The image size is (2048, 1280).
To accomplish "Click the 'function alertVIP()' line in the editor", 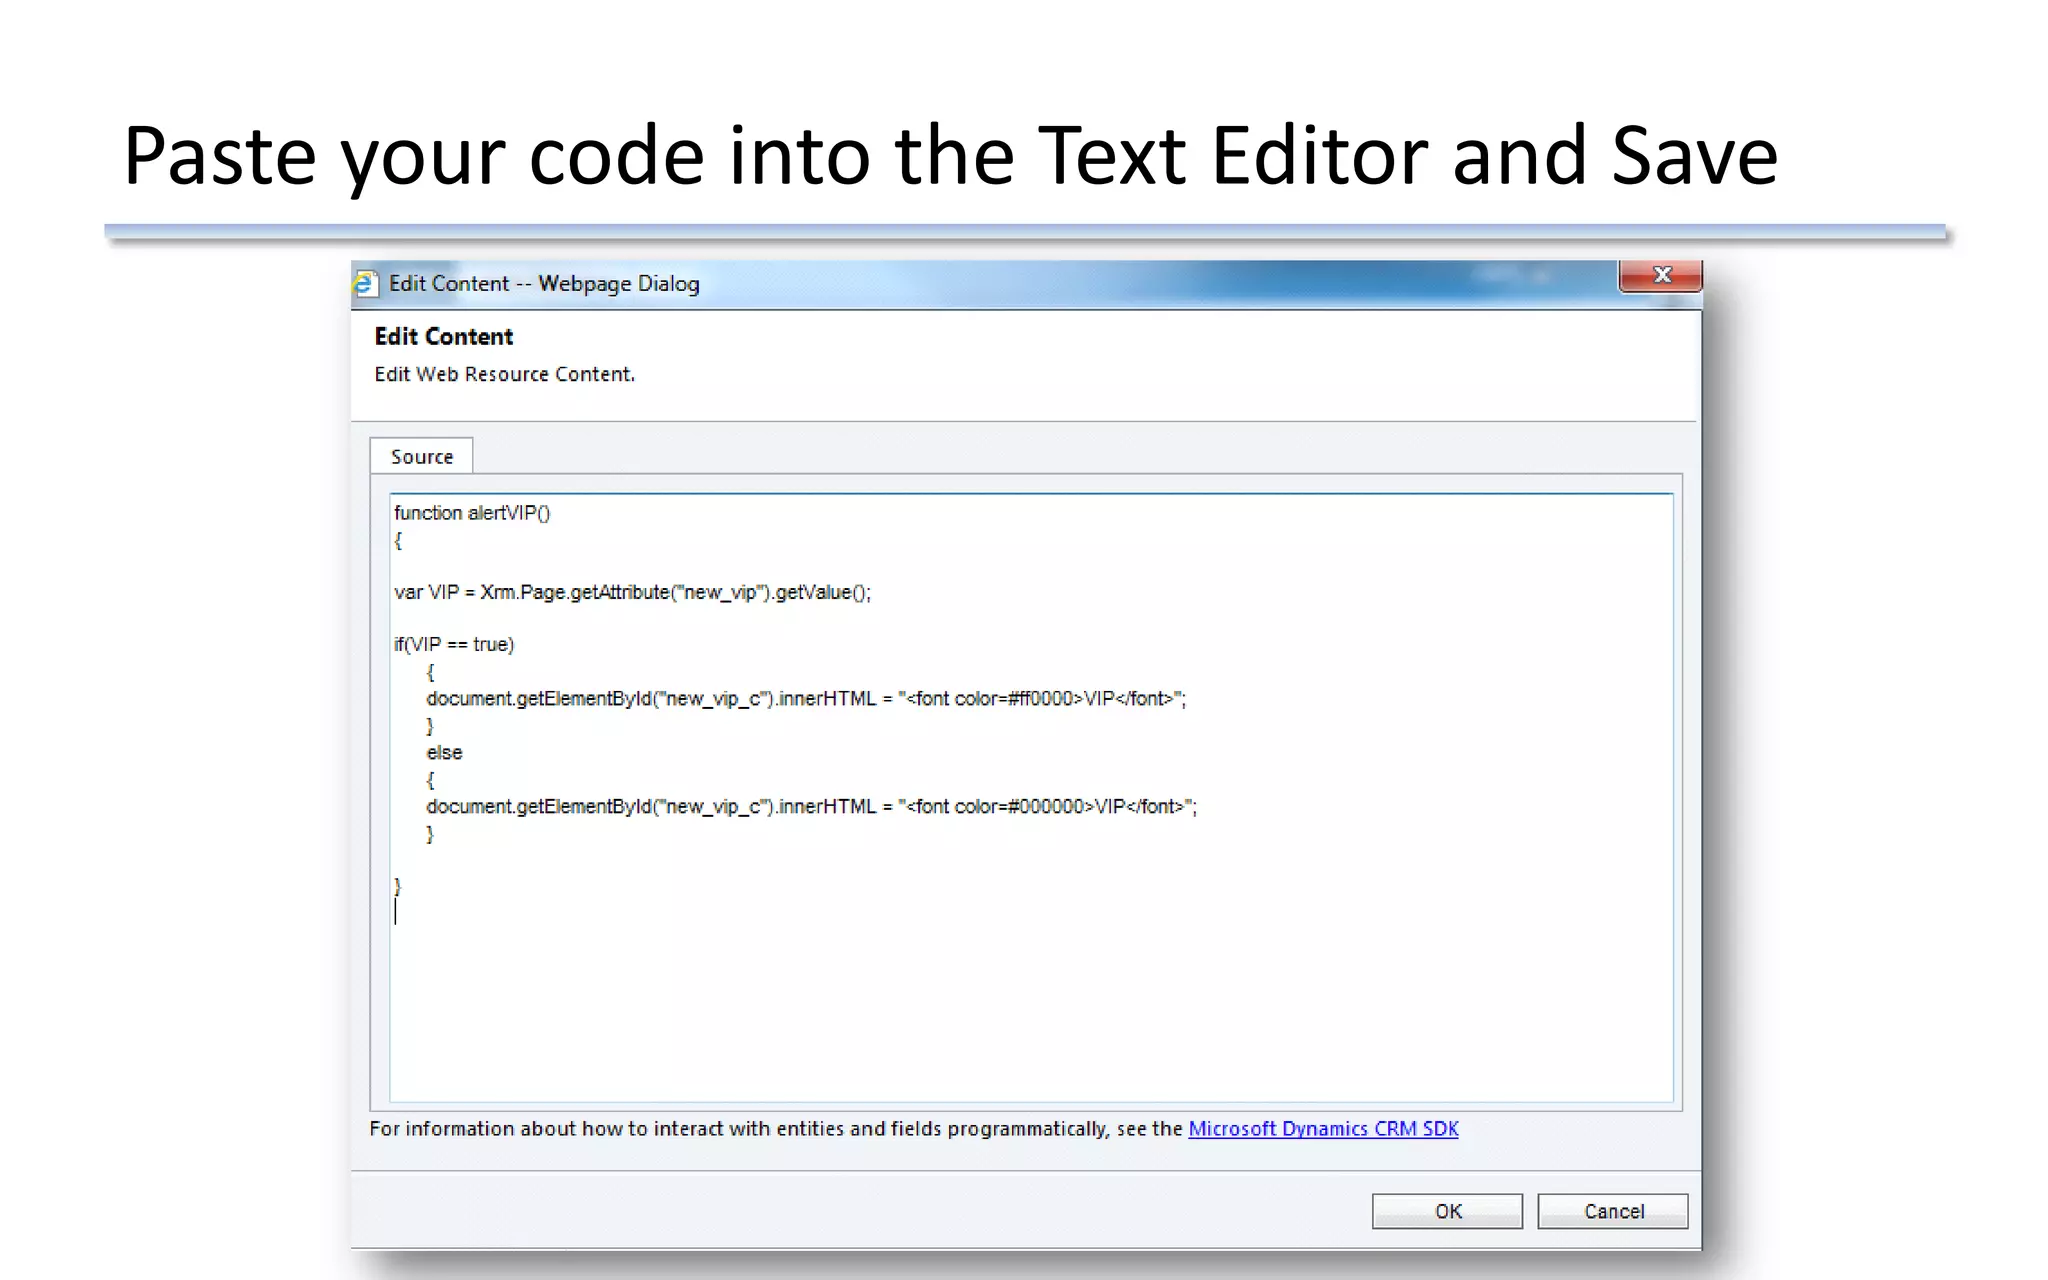I will 472,513.
